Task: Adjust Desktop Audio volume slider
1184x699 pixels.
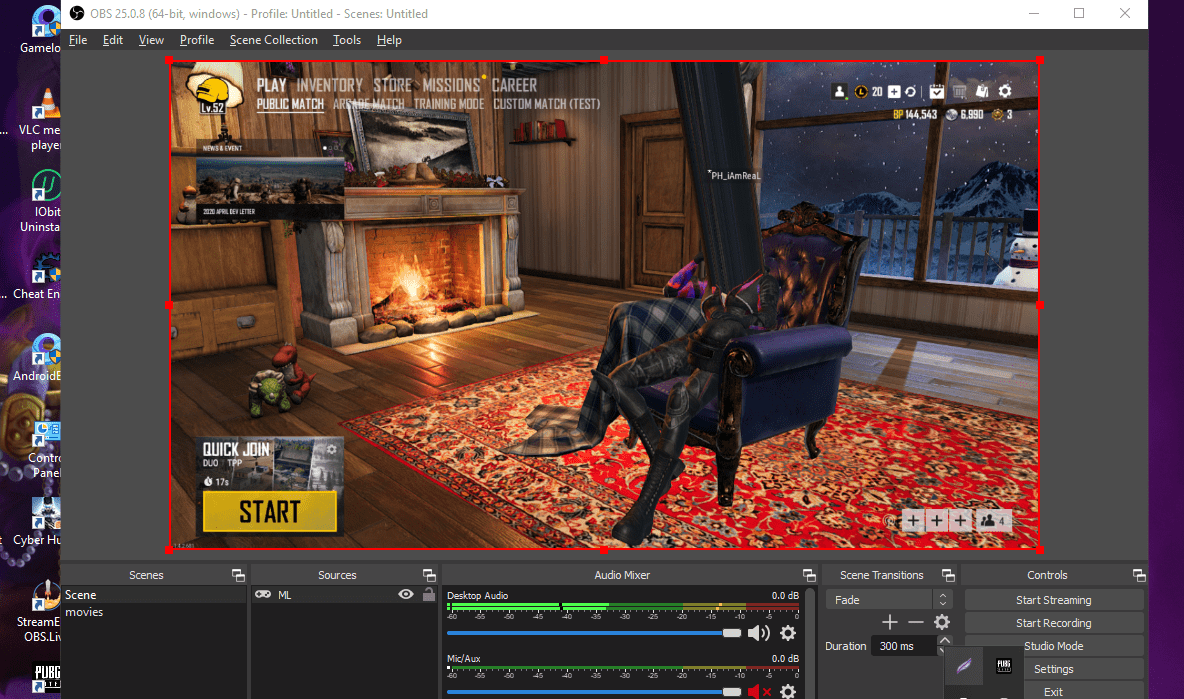Action: pos(594,633)
